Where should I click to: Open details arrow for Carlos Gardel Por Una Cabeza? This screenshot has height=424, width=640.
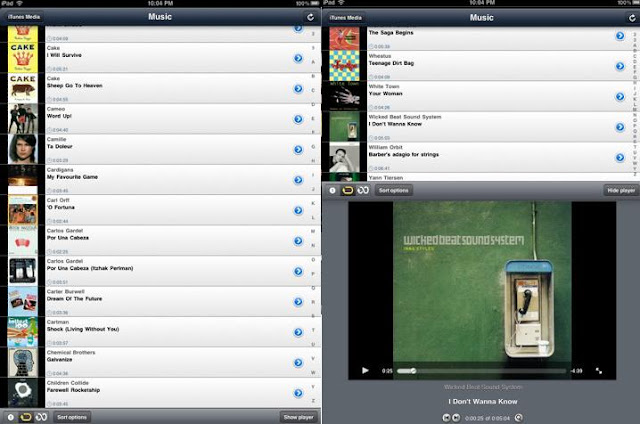coord(298,241)
